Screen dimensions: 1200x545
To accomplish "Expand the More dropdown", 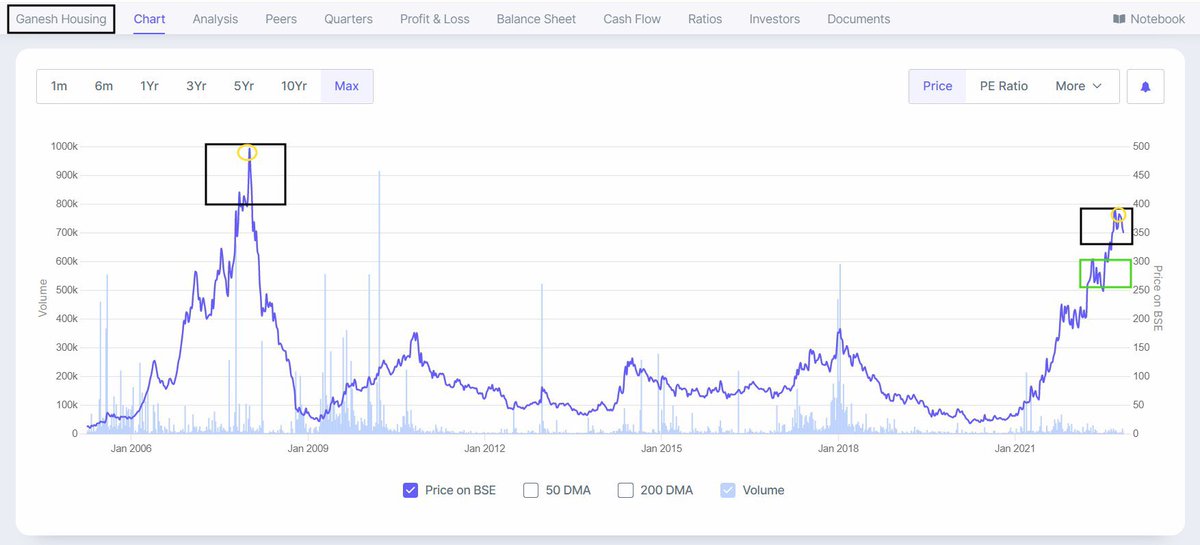I will pyautogui.click(x=1079, y=86).
